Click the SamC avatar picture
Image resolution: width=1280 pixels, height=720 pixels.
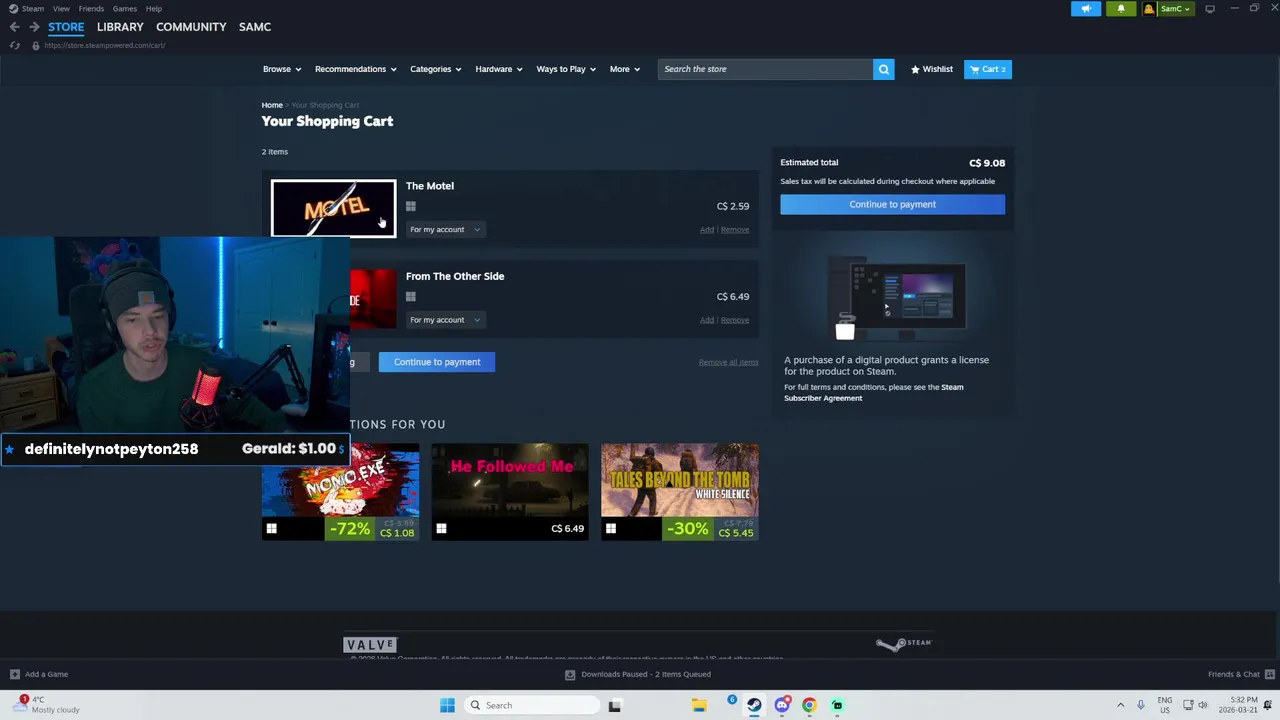[1149, 9]
